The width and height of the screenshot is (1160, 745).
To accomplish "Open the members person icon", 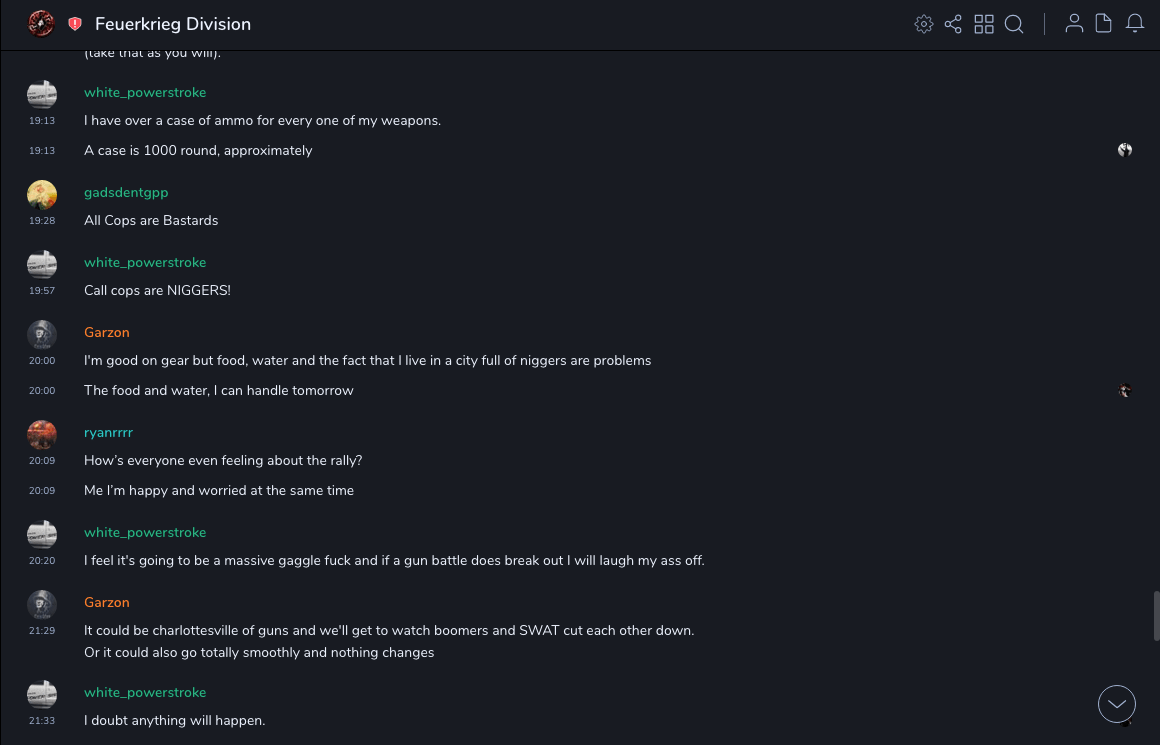I will click(1074, 24).
